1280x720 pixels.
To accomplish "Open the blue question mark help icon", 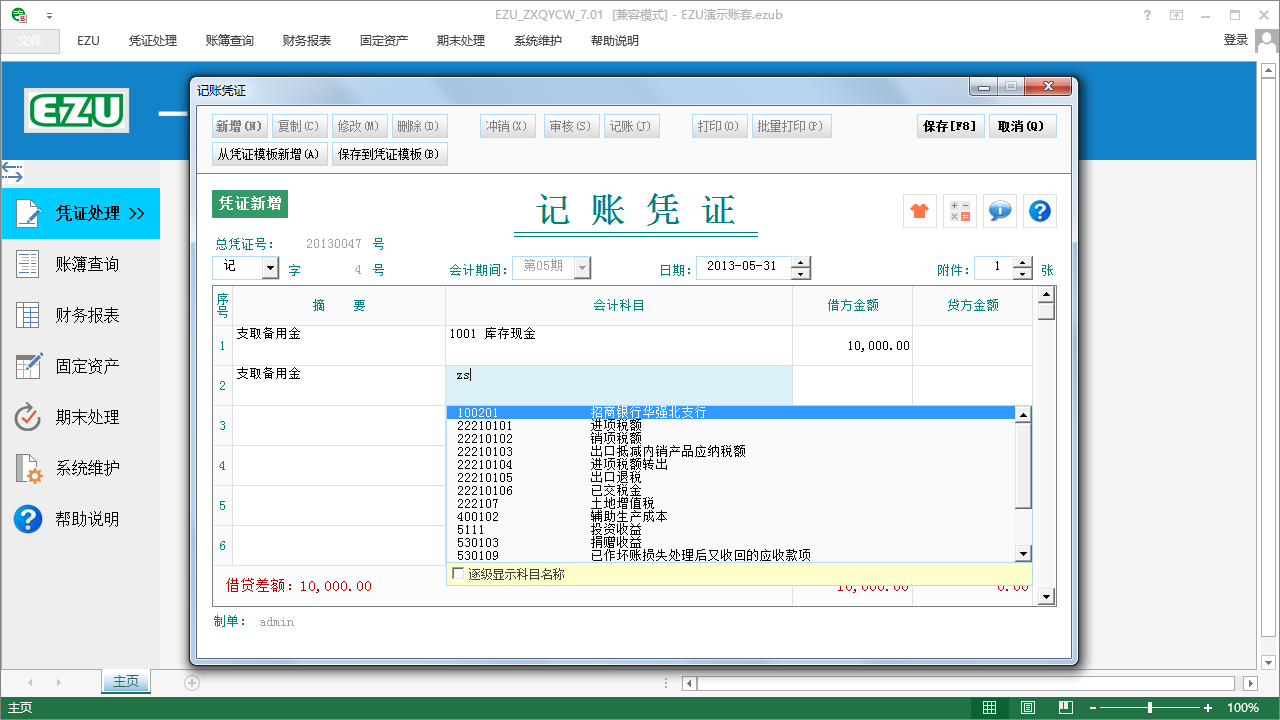I will coord(1040,211).
